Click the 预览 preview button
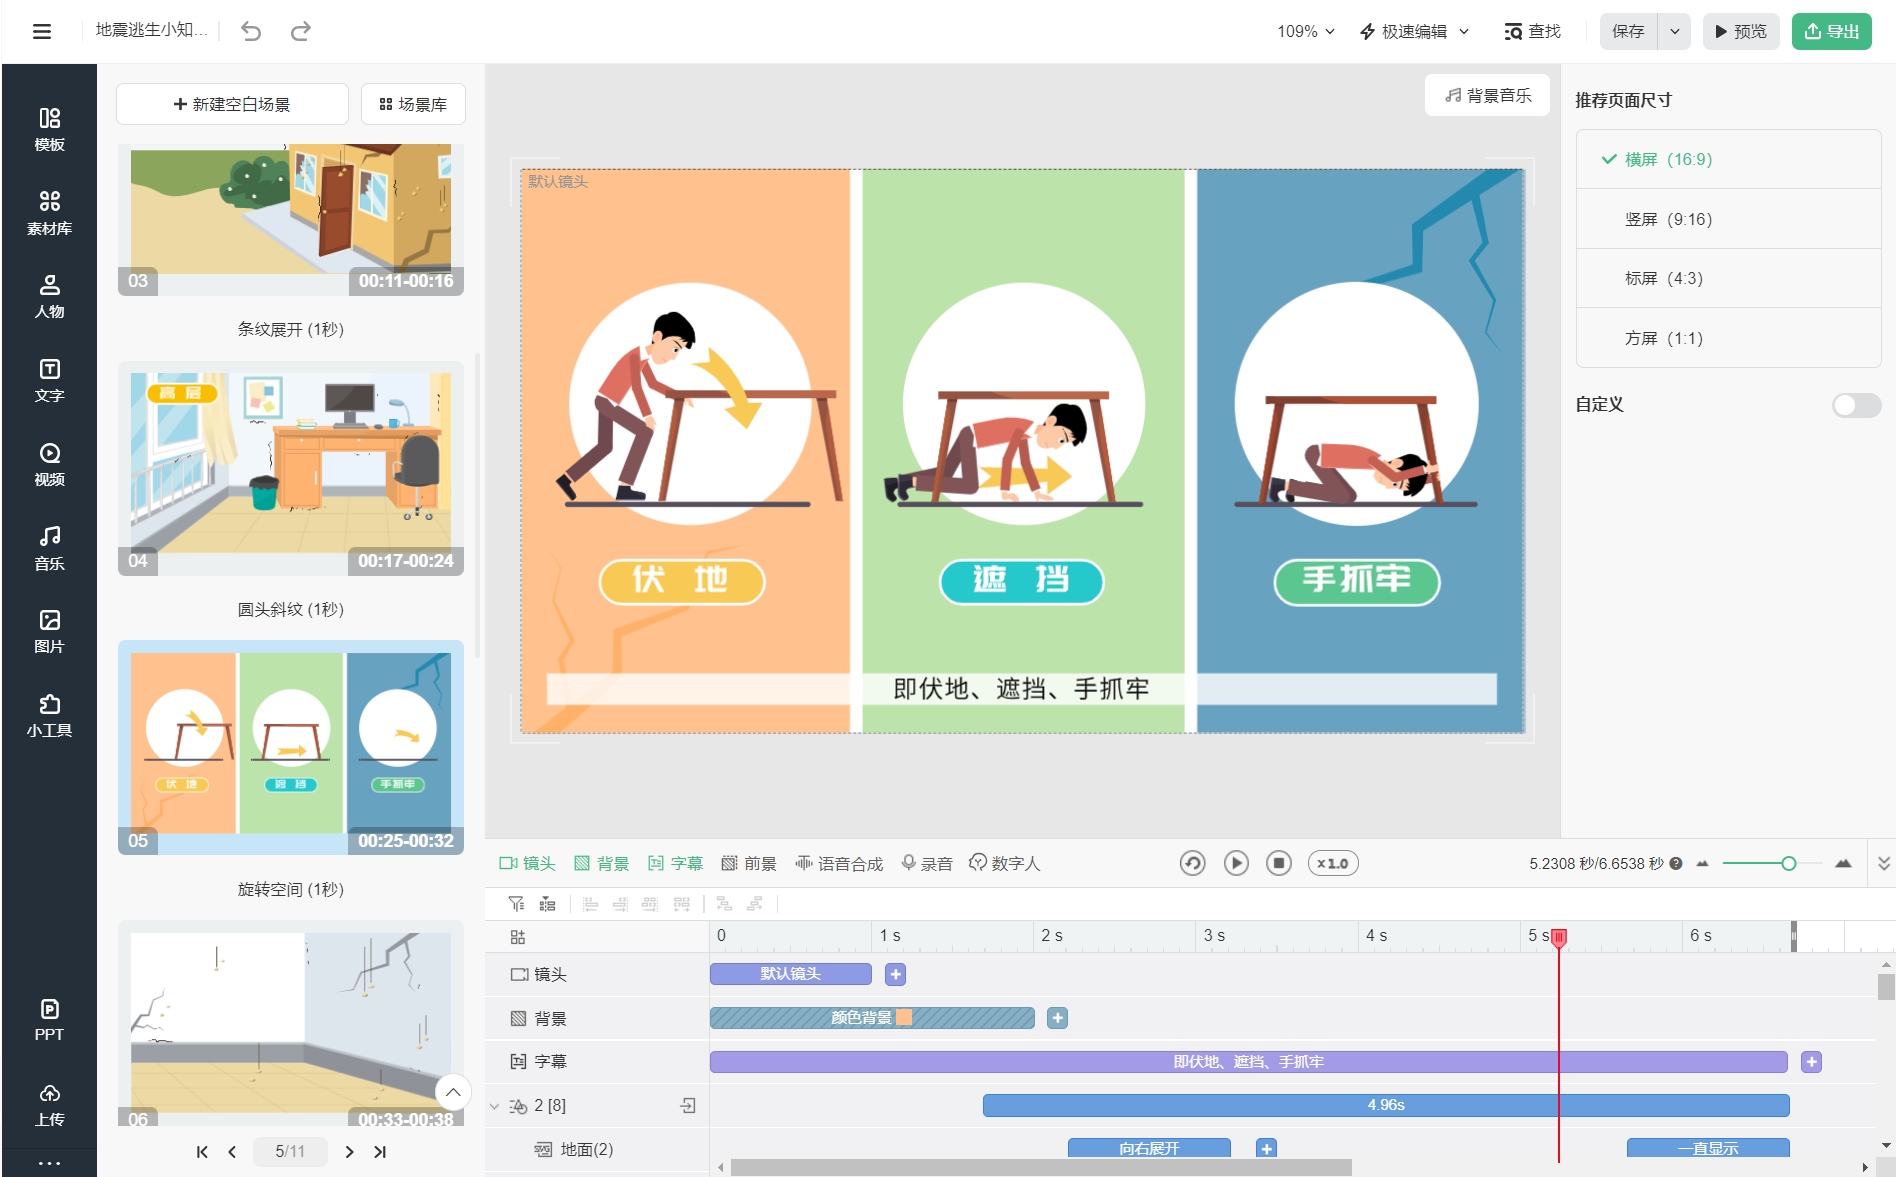This screenshot has width=1896, height=1177. (1741, 31)
